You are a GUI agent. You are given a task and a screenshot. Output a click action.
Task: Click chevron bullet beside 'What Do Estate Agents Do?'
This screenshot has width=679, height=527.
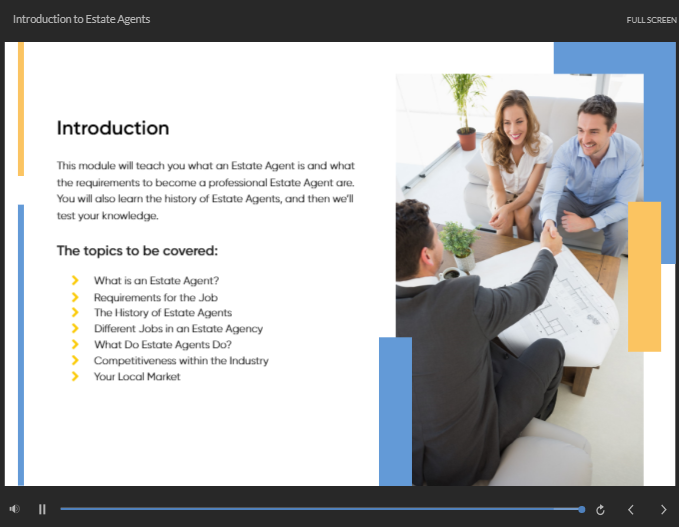click(x=75, y=344)
